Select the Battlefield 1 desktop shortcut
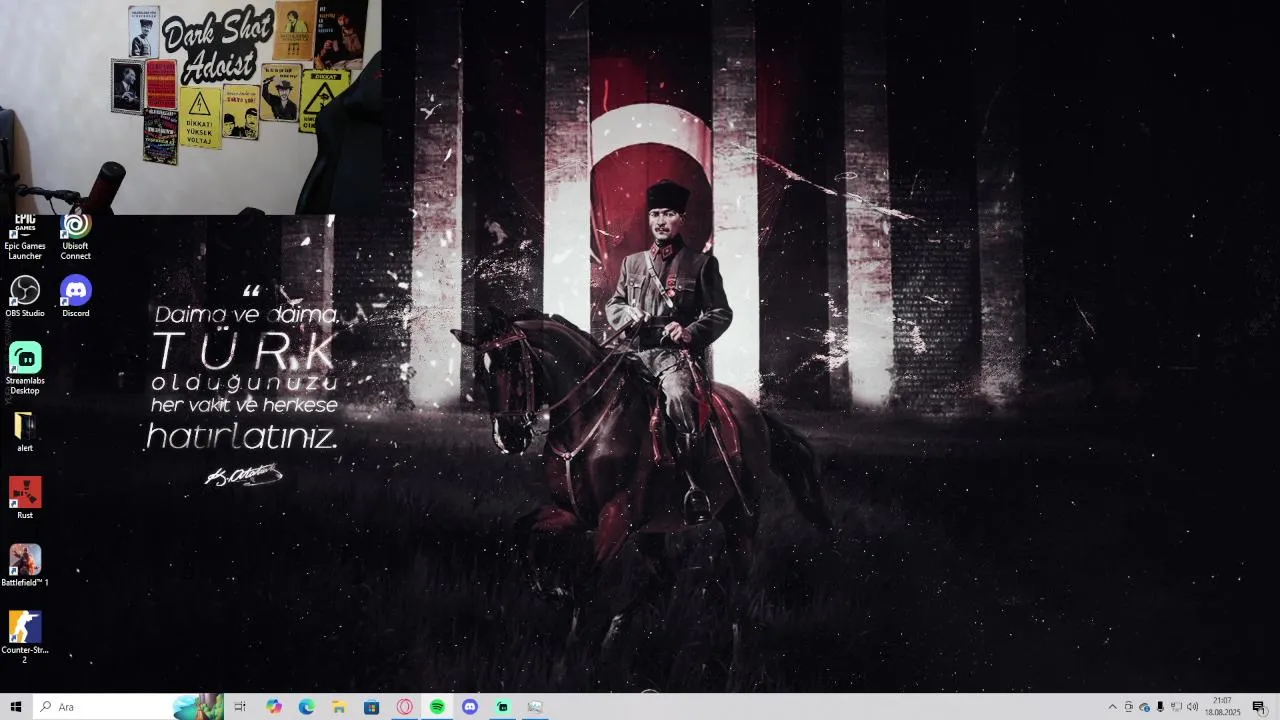 point(25,566)
